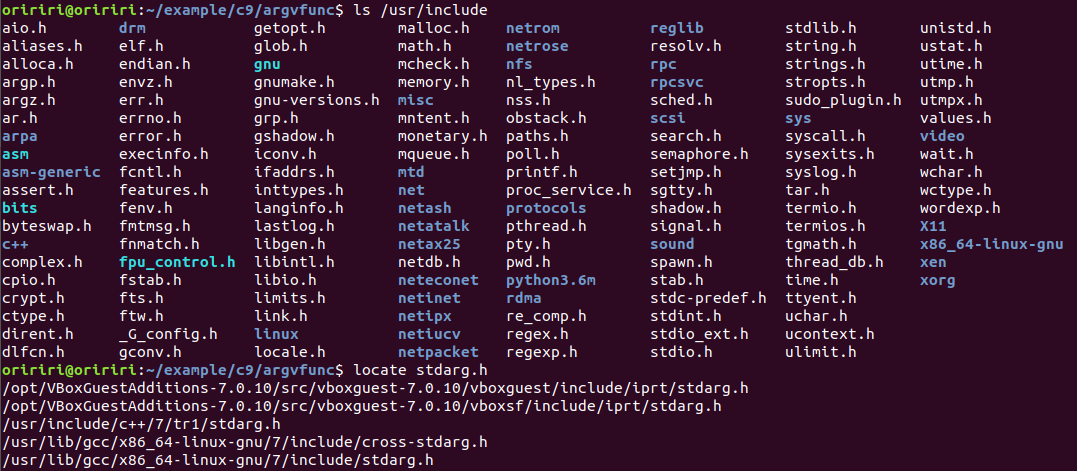Click the x86_64-linux-gnu directory entry
1077x471 pixels.
(991, 244)
